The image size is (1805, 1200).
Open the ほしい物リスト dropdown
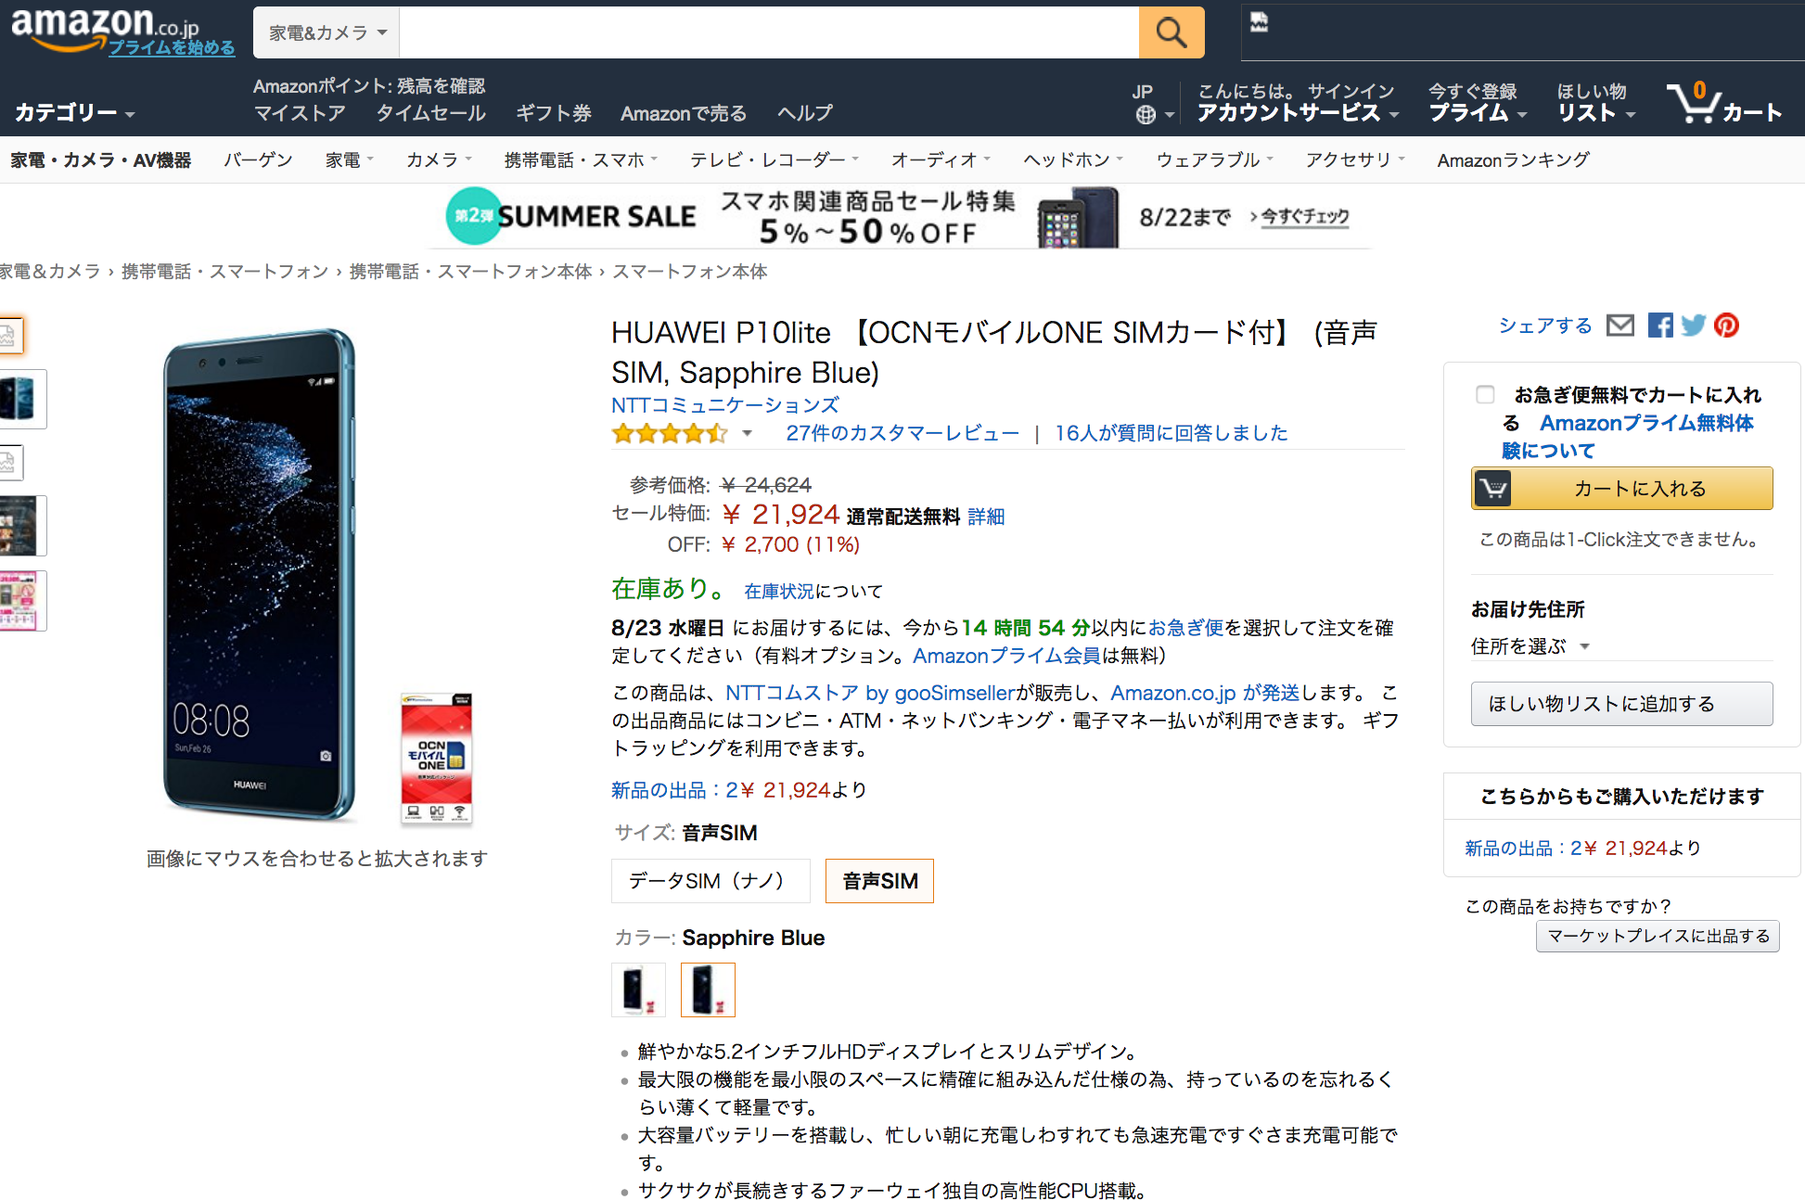(x=1596, y=113)
